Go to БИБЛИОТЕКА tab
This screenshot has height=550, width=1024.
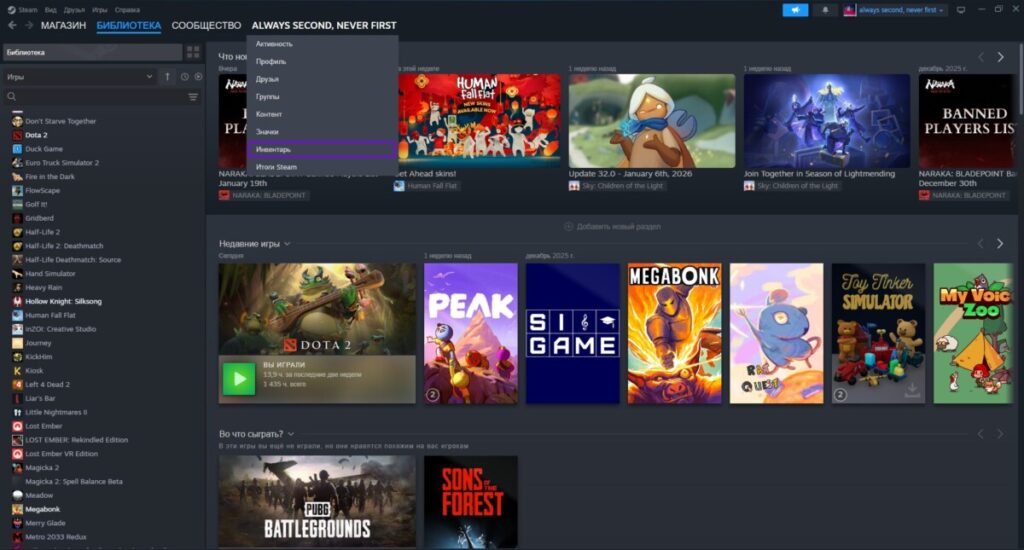click(129, 25)
